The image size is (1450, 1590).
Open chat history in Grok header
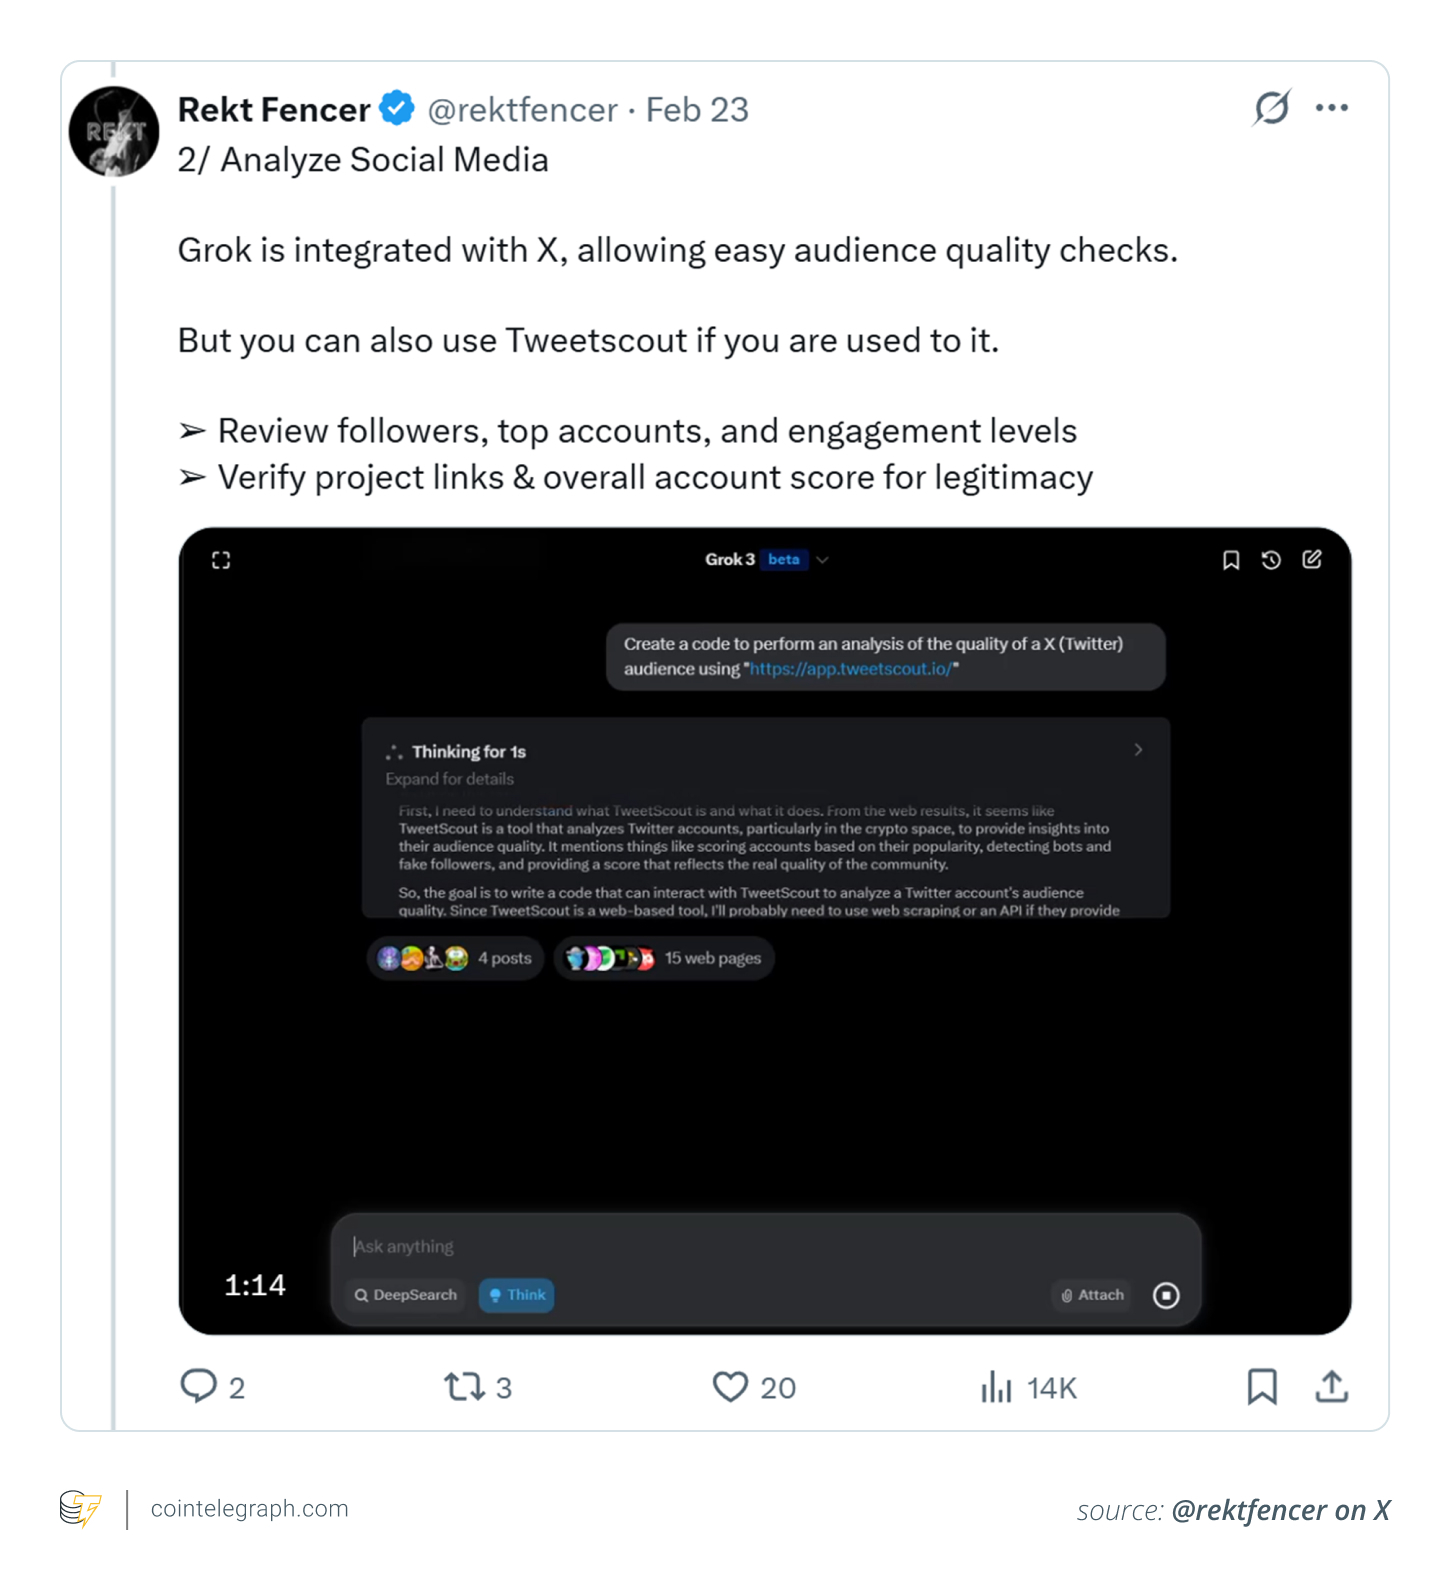(x=1271, y=560)
